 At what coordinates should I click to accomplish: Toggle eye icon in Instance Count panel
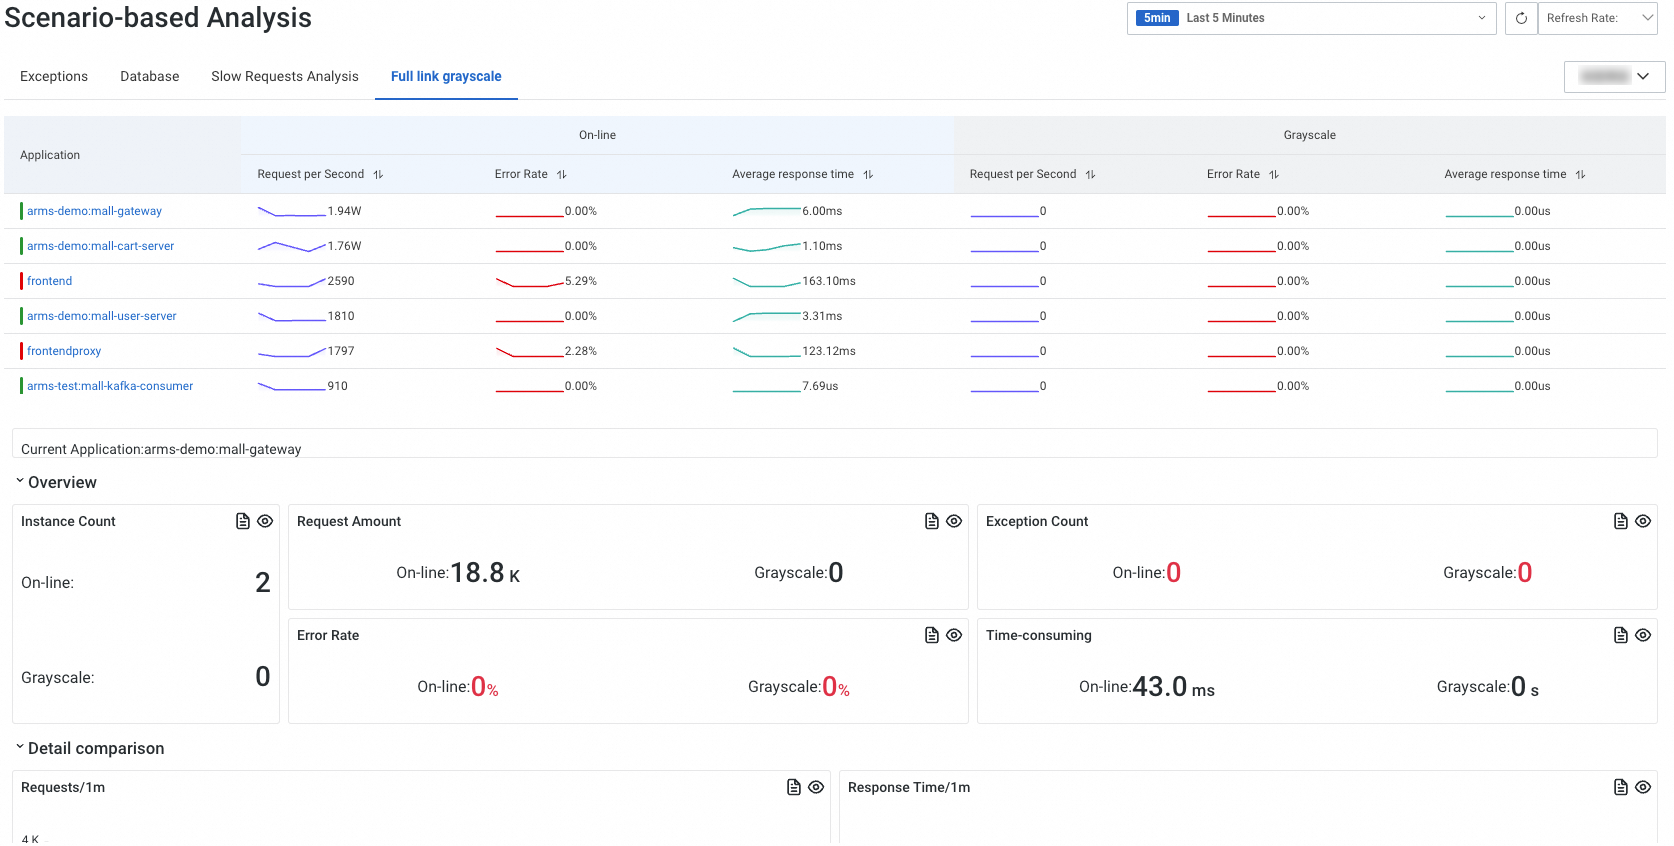click(265, 521)
